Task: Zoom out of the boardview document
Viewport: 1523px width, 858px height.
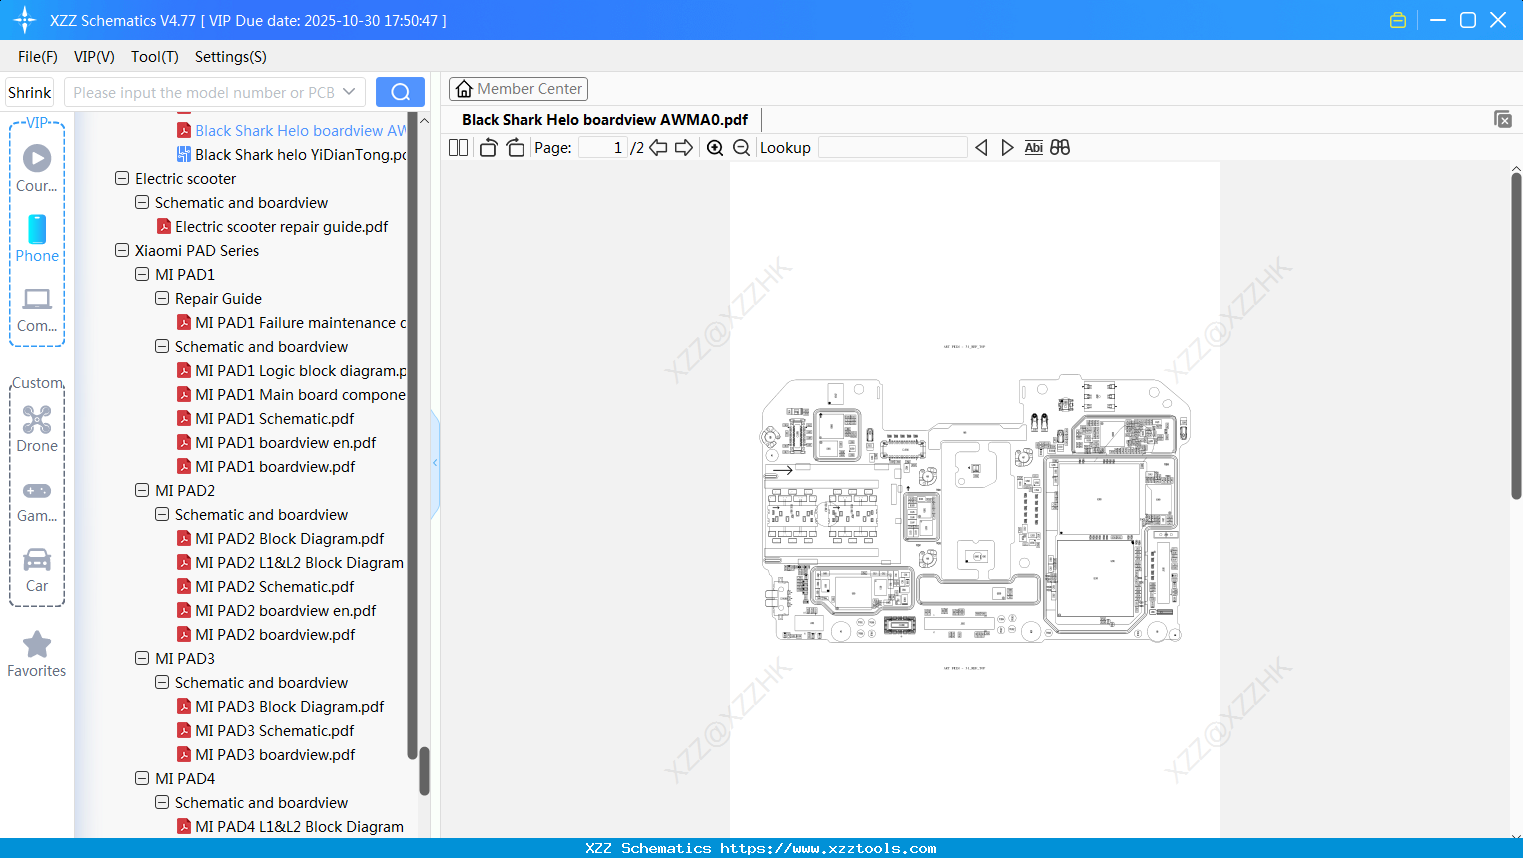Action: (741, 148)
